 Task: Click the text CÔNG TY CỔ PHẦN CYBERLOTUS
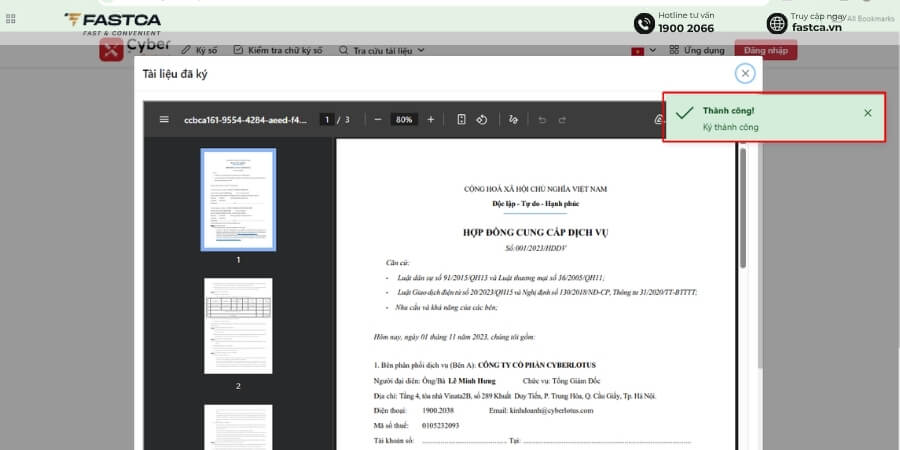tap(537, 365)
